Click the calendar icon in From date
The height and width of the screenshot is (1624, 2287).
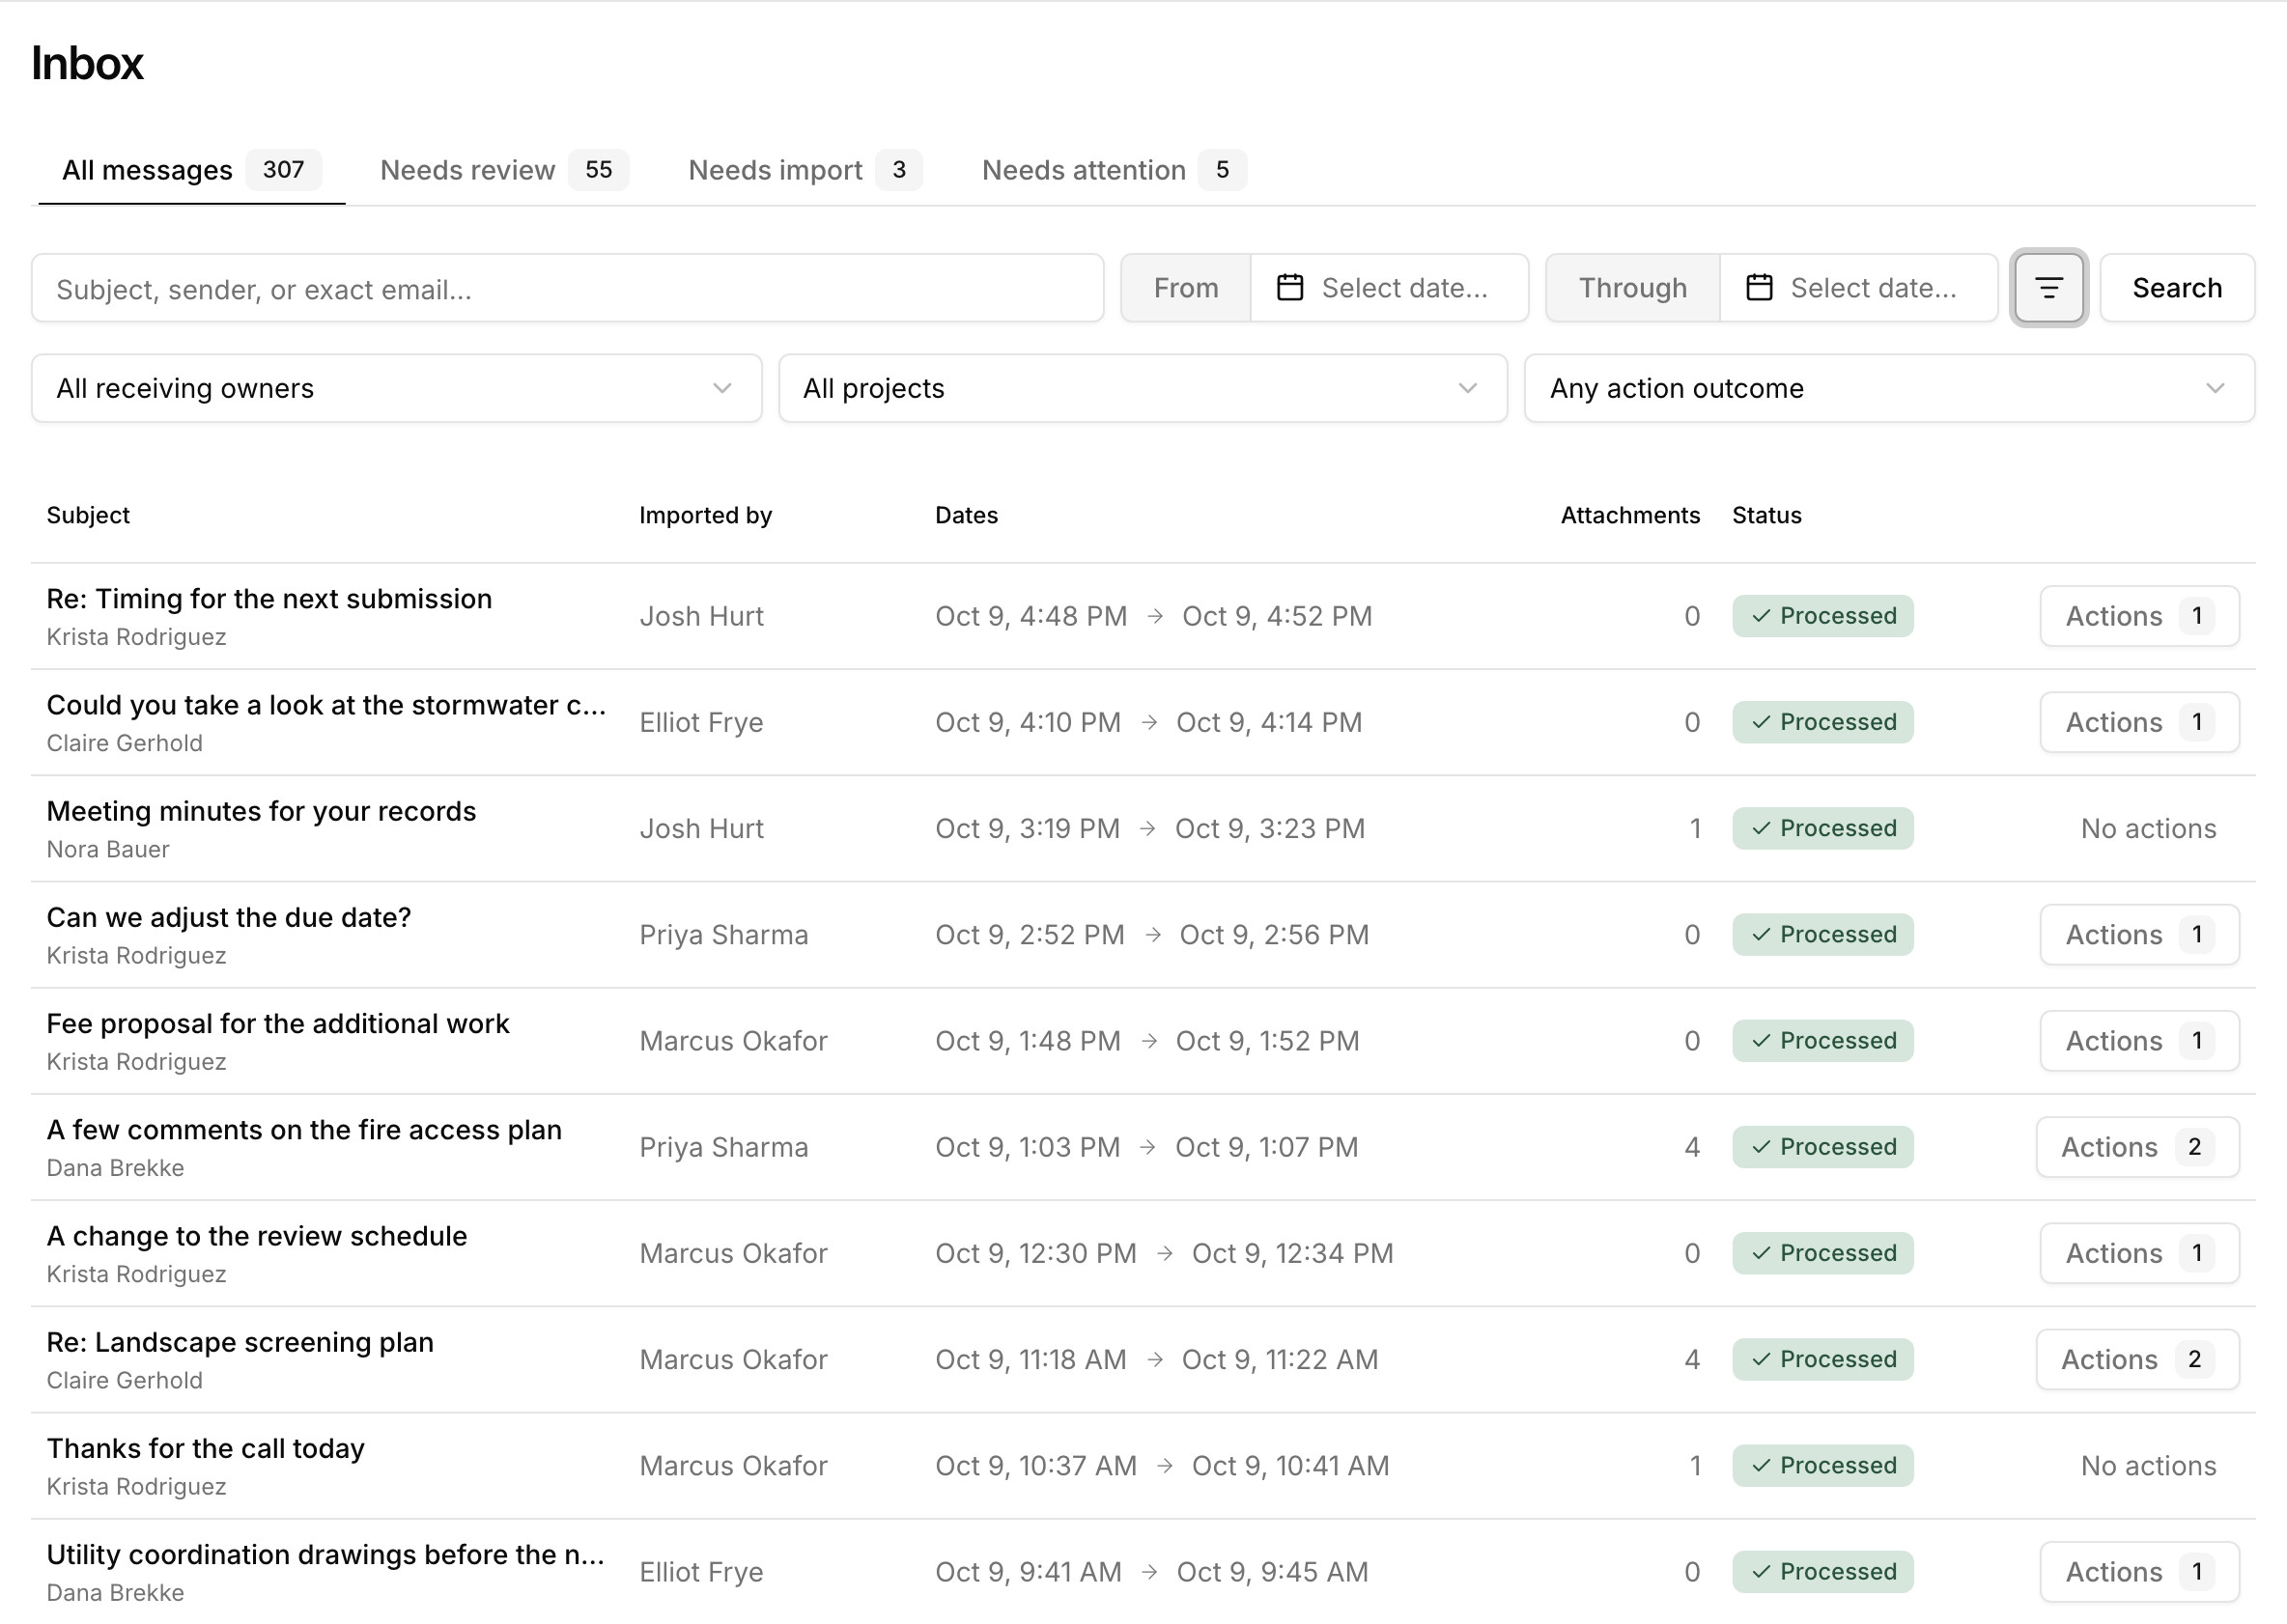pos(1290,288)
